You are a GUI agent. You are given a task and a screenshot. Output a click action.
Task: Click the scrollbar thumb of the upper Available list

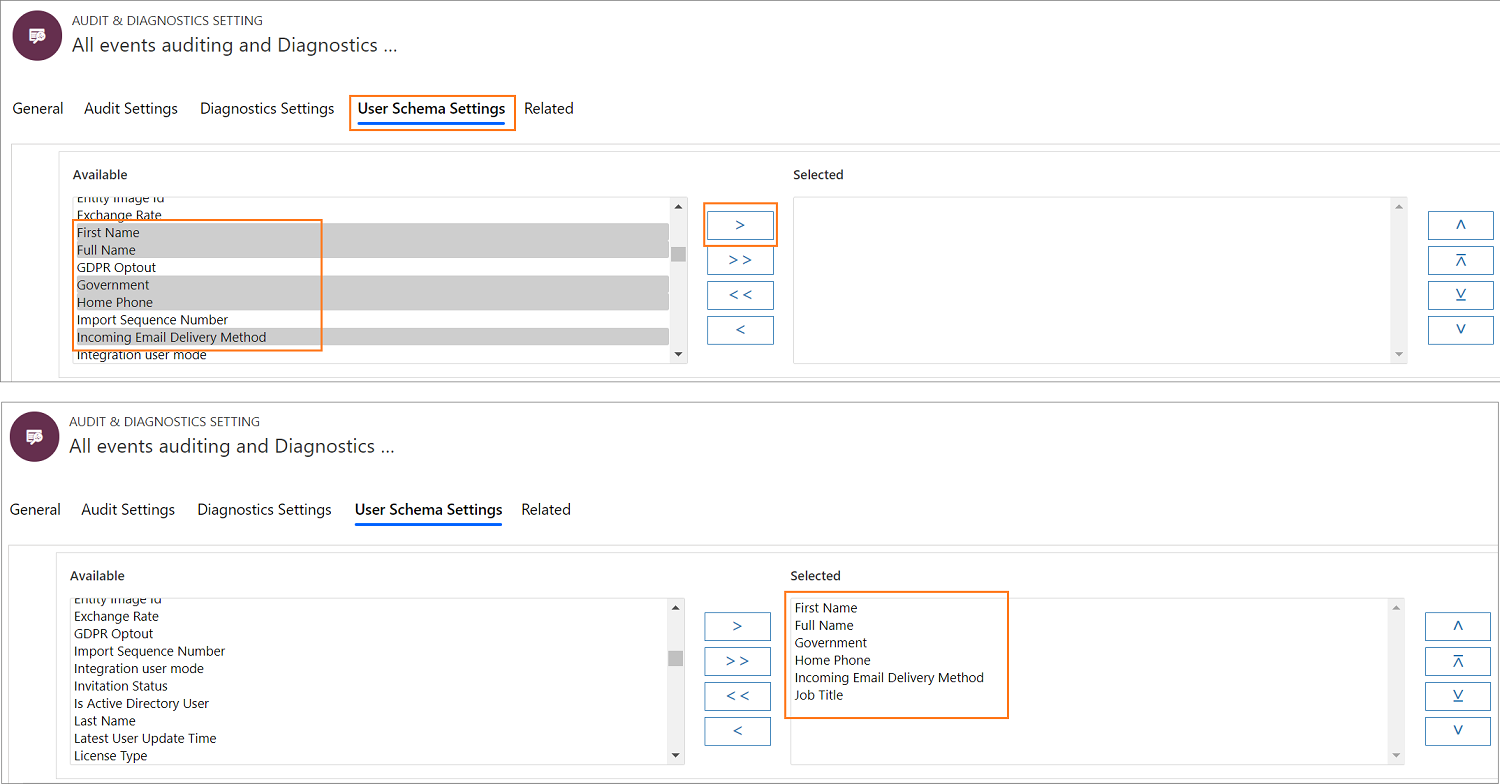pos(678,253)
